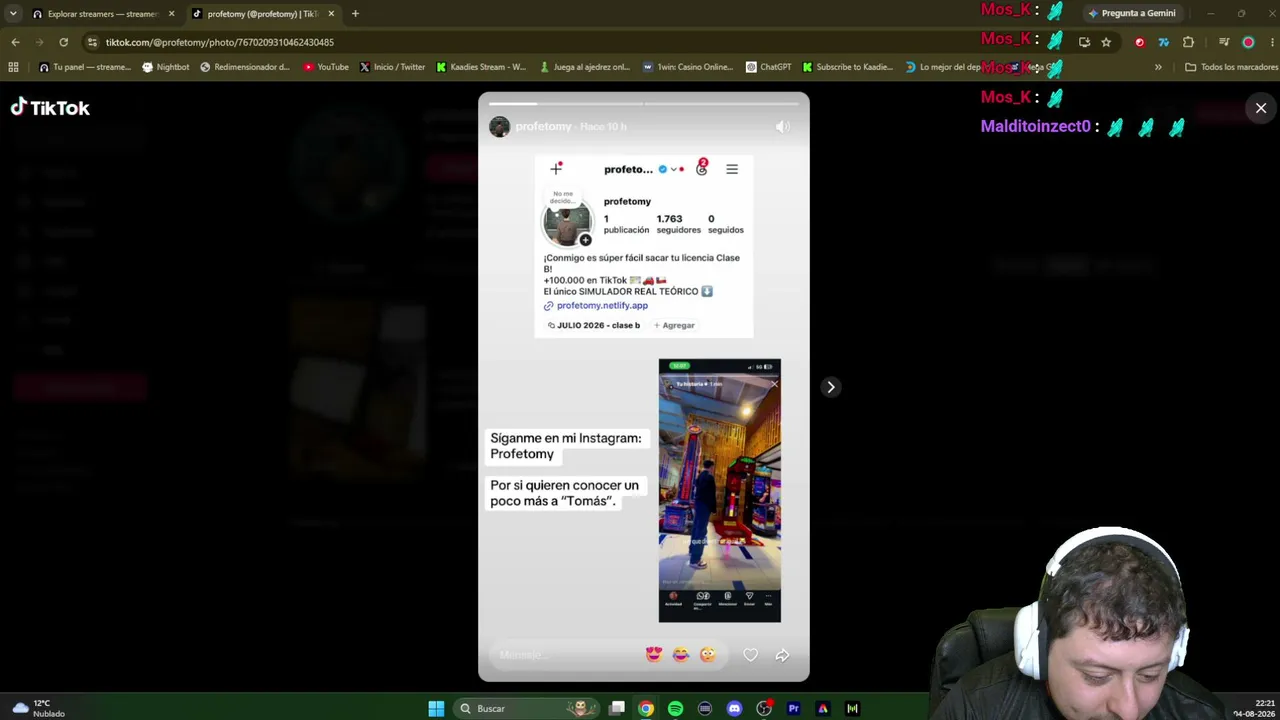Open Adobe Premiere Pro from the taskbar
The image size is (1280, 720).
pyautogui.click(x=794, y=709)
